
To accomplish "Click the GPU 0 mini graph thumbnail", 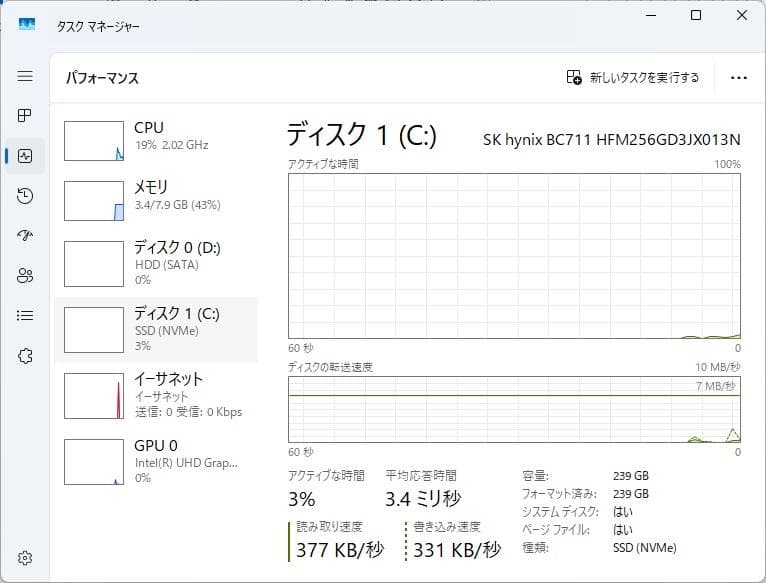I will coord(94,462).
